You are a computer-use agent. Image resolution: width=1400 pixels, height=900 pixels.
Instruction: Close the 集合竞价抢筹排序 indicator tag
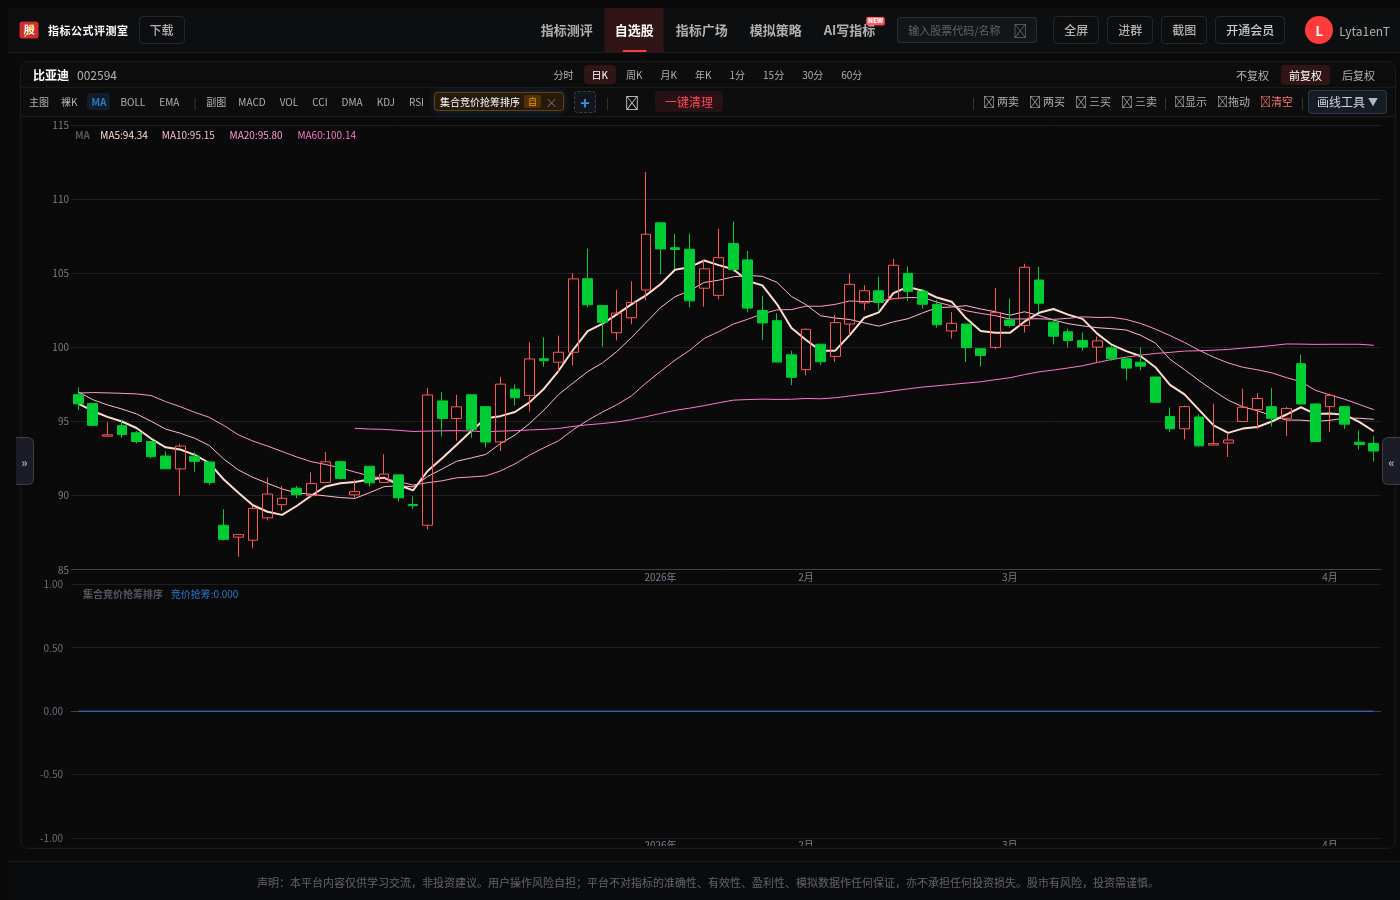(x=551, y=102)
